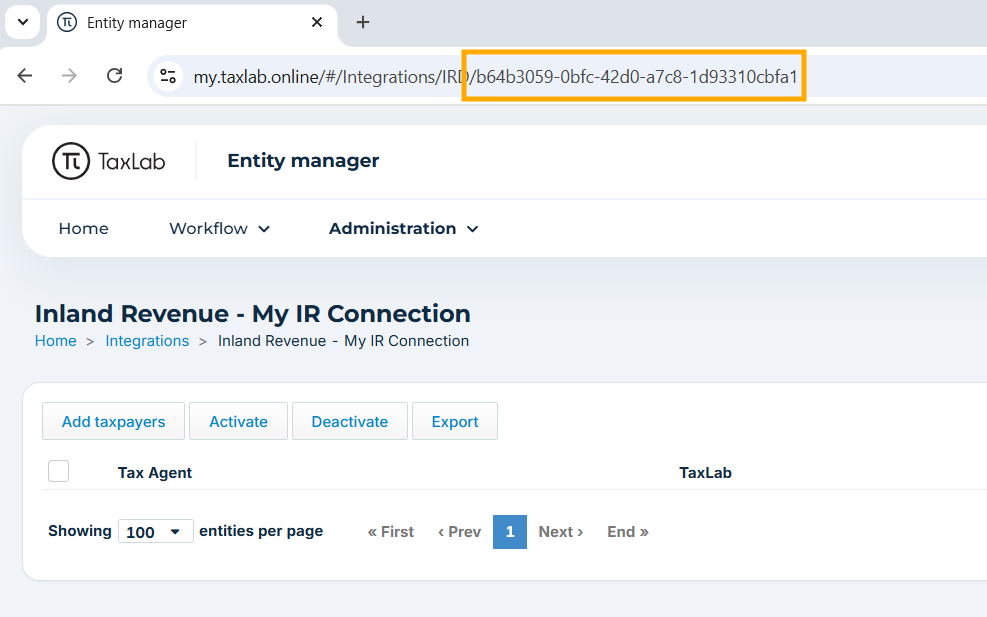987x617 pixels.
Task: Click the browser forward arrow
Action: pos(69,76)
